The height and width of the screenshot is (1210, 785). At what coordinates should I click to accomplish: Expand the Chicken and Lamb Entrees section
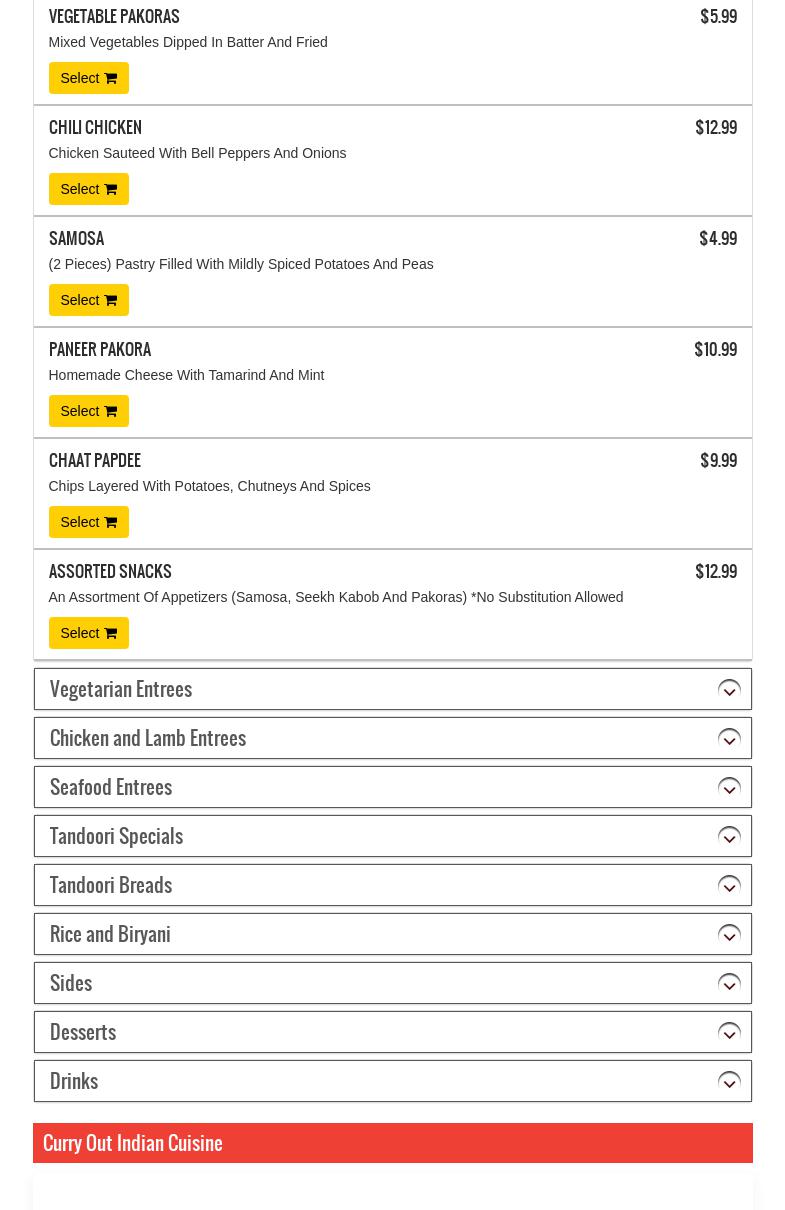point(148,738)
